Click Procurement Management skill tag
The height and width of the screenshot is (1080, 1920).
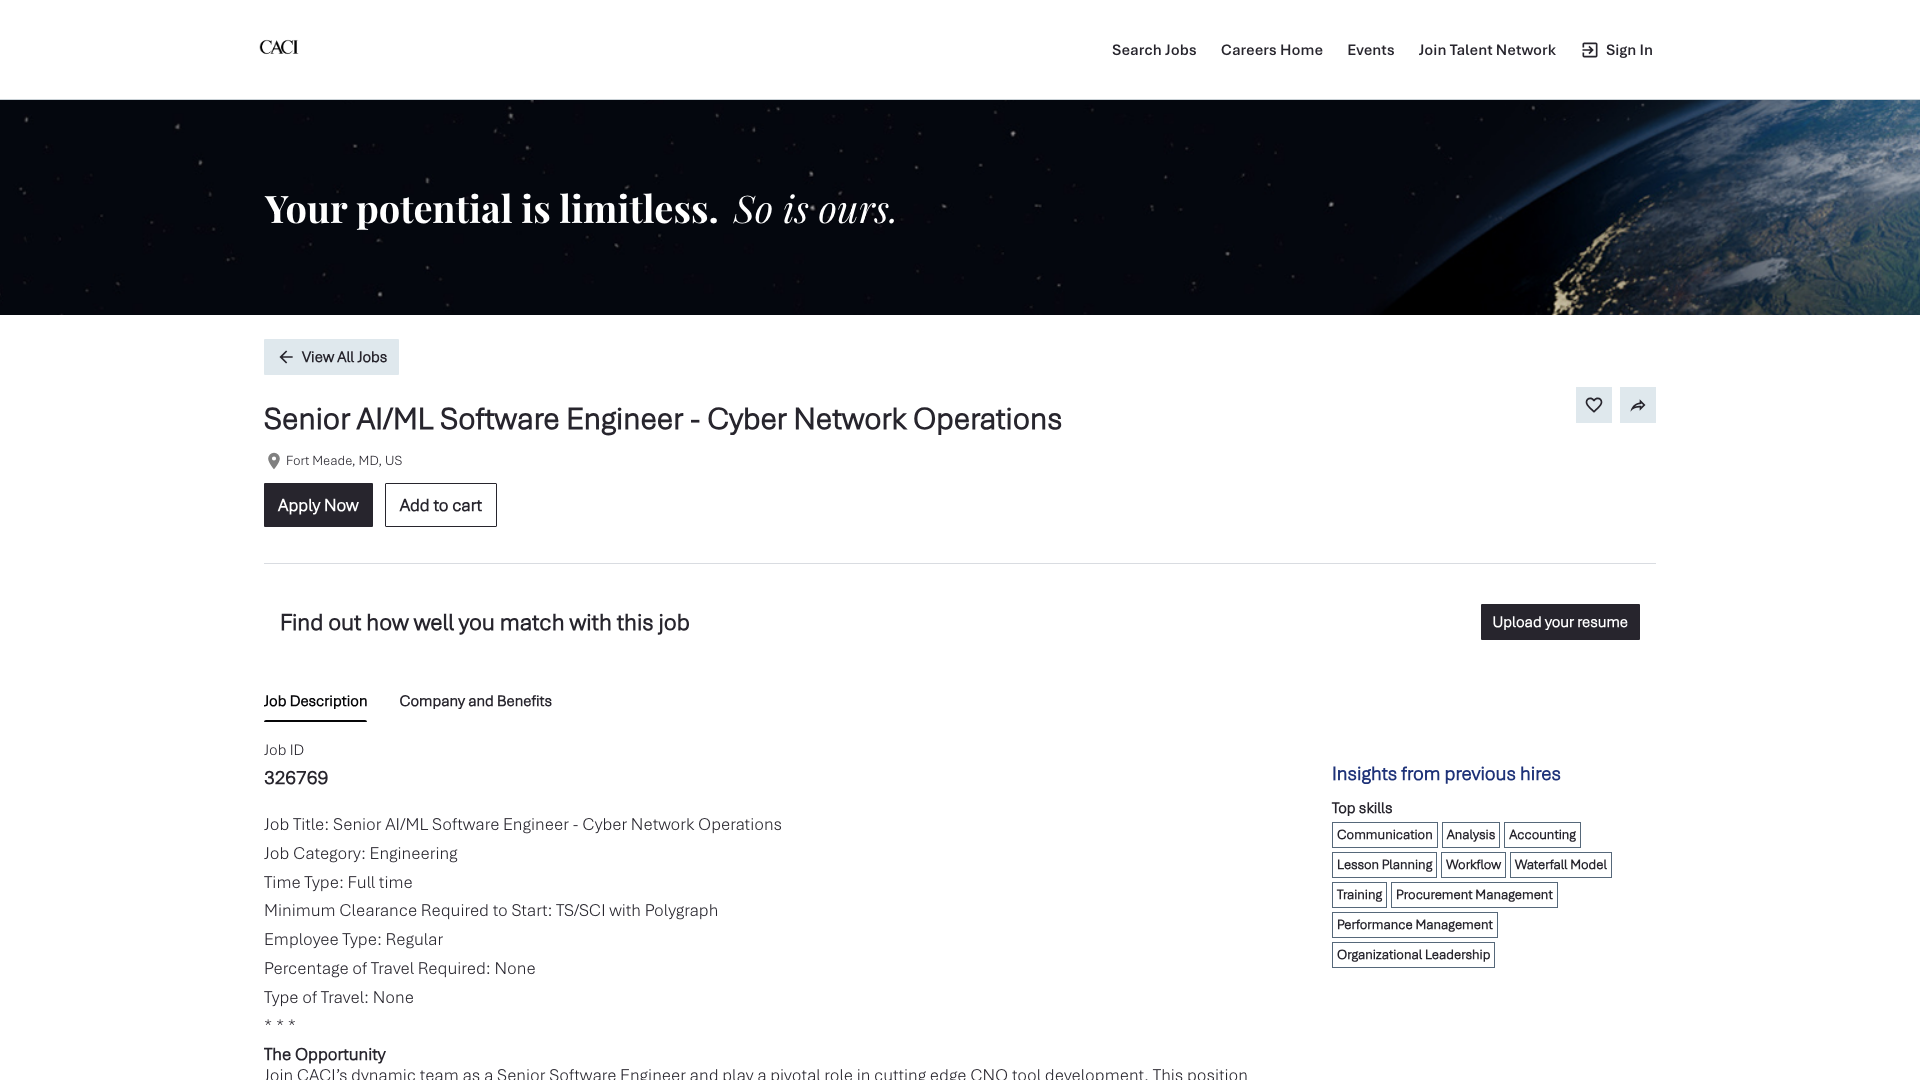tap(1474, 895)
